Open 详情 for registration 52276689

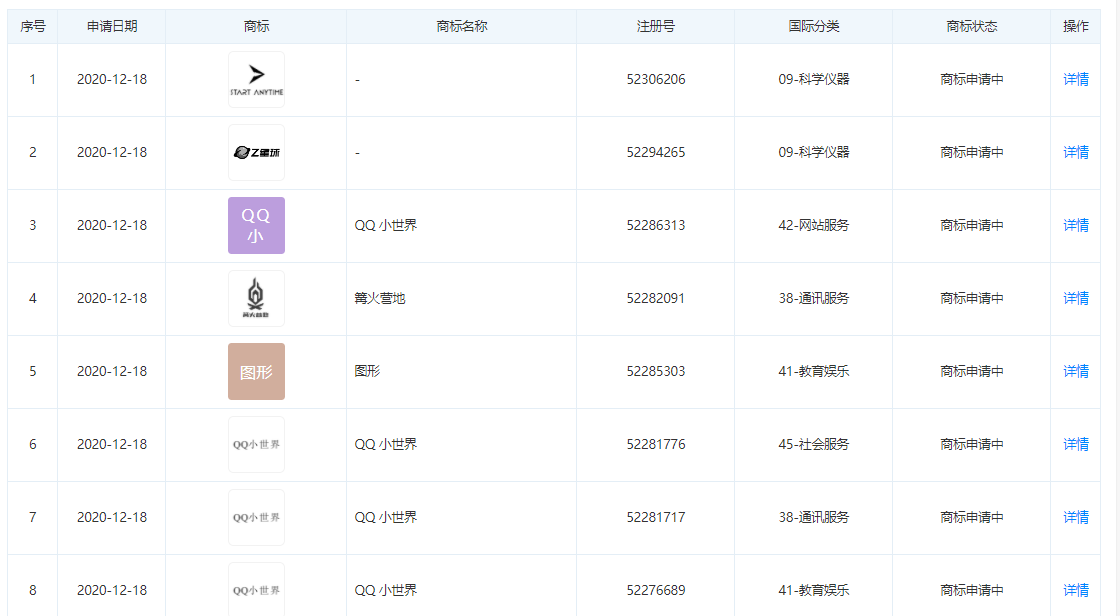1076,590
